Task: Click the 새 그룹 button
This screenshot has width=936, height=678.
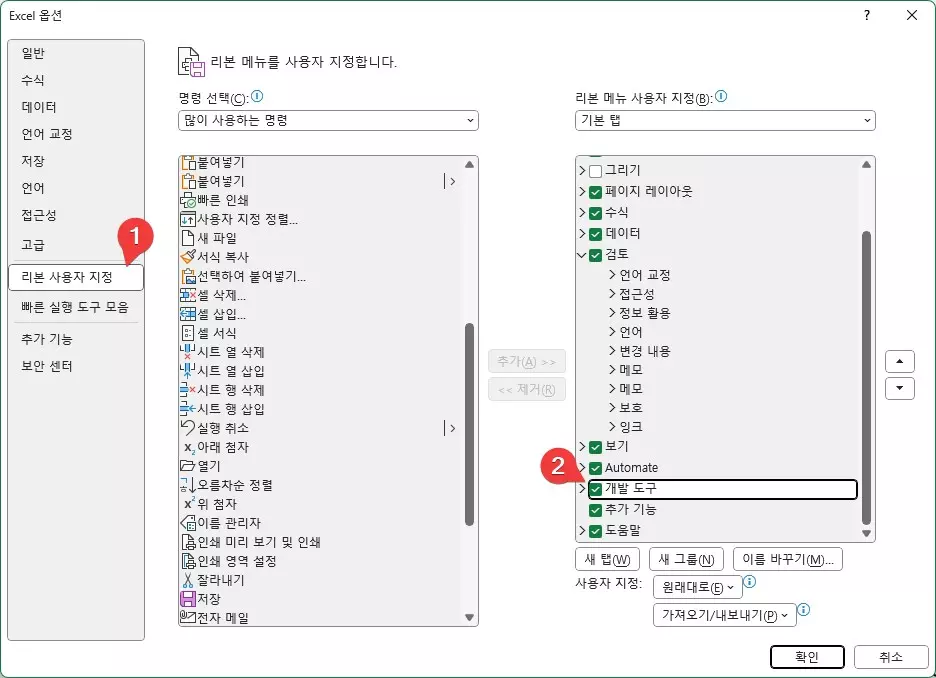Action: (686, 559)
